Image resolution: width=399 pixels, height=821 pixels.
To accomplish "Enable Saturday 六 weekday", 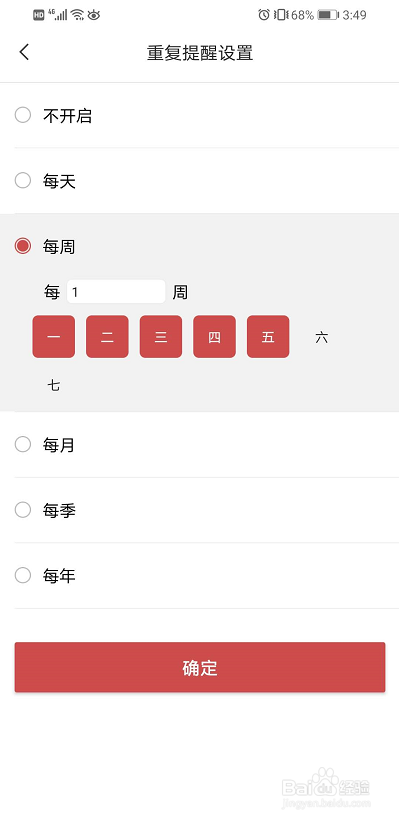I will click(322, 337).
